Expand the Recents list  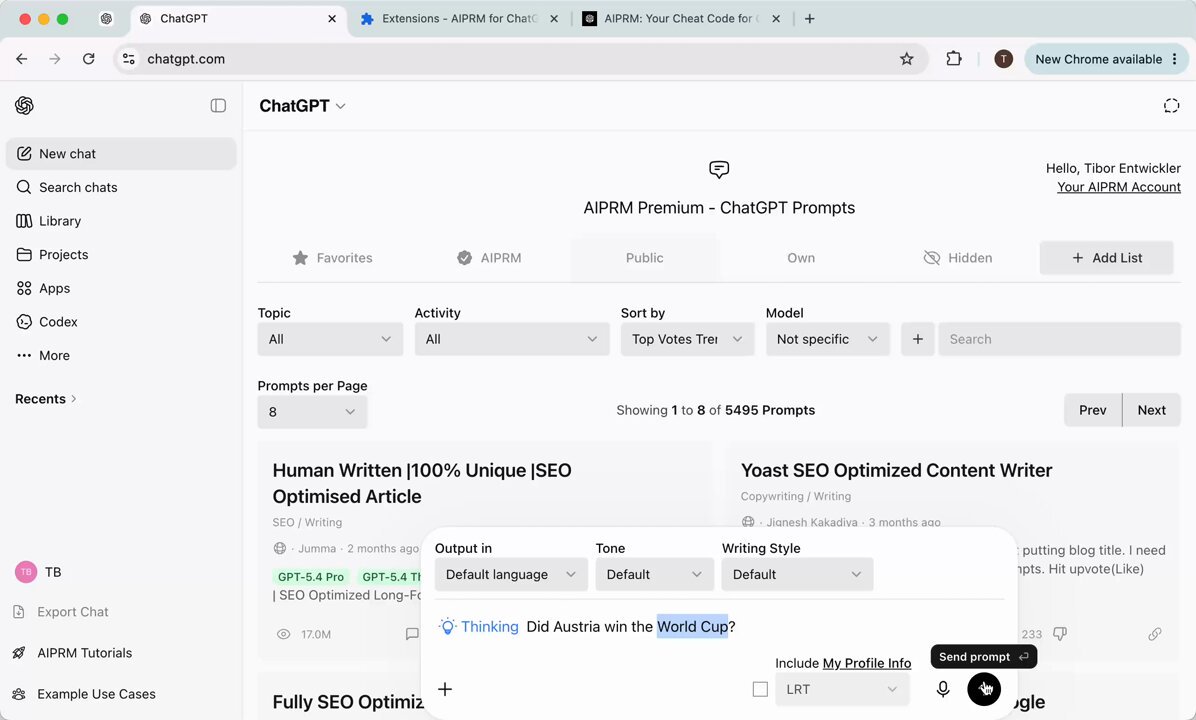(46, 398)
